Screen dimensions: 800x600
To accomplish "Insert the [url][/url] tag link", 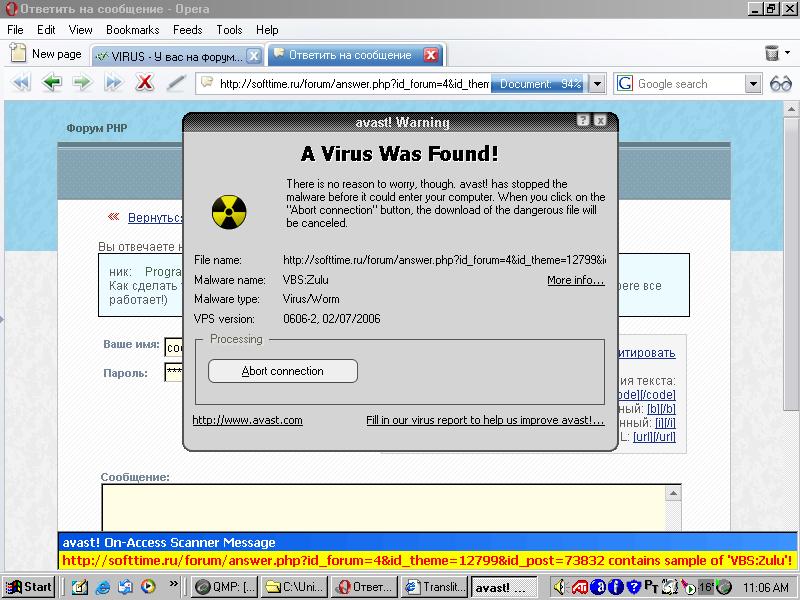I will coord(655,437).
